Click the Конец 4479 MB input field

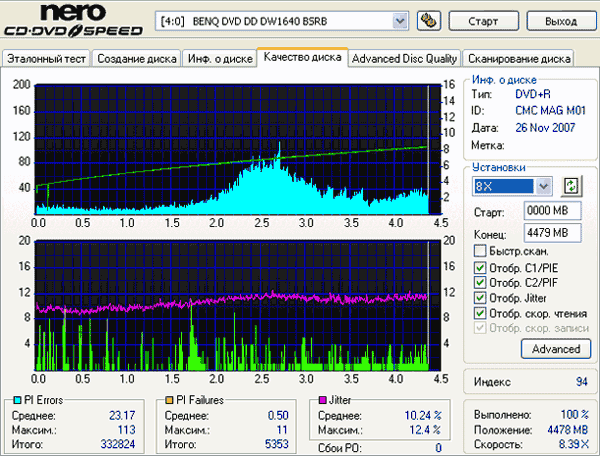(x=553, y=233)
